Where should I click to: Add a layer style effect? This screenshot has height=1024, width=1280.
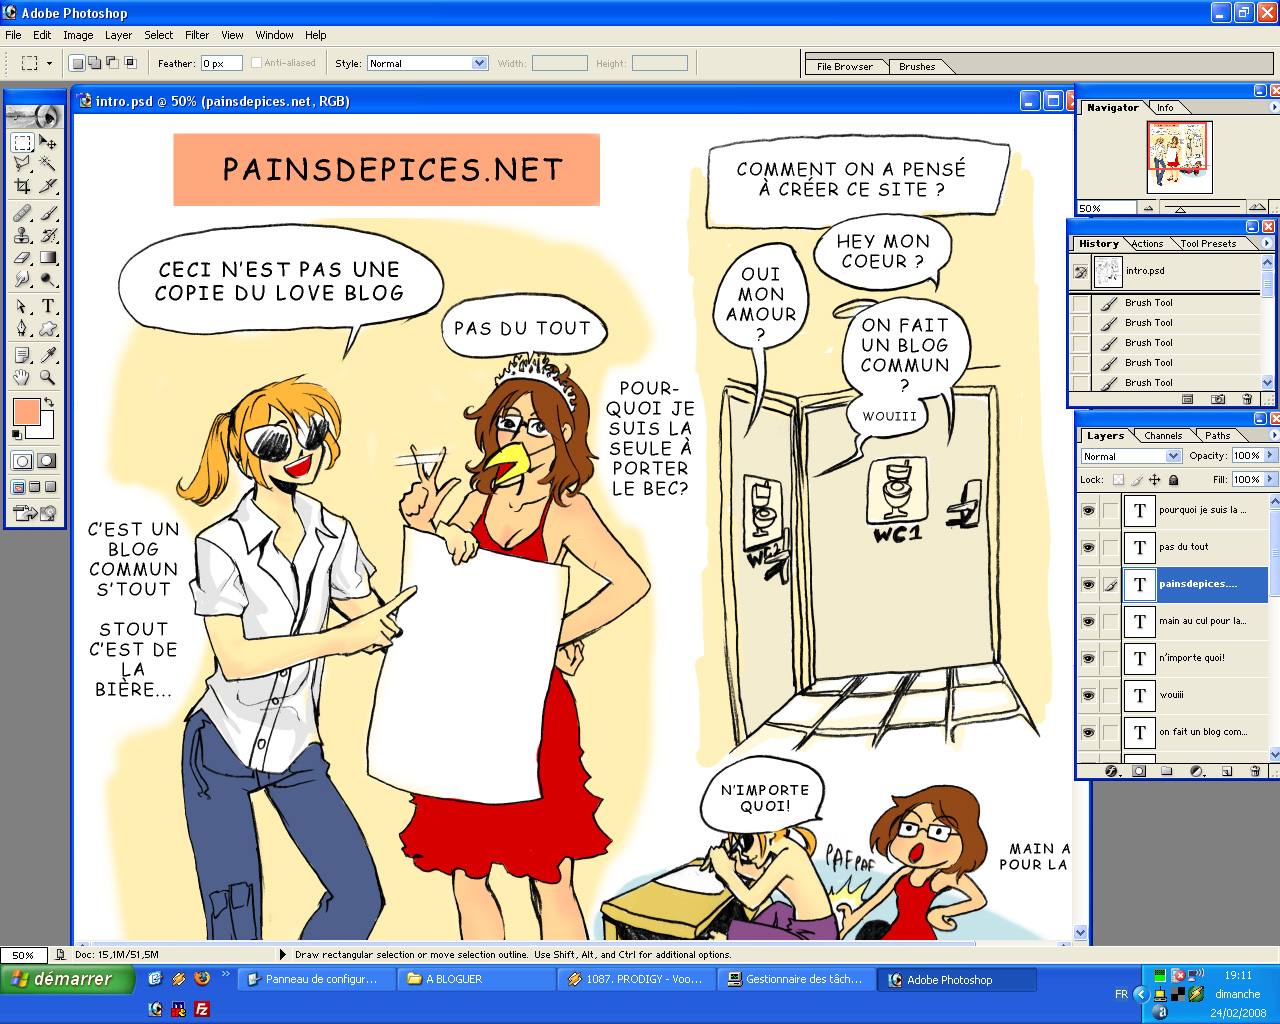[x=1110, y=771]
